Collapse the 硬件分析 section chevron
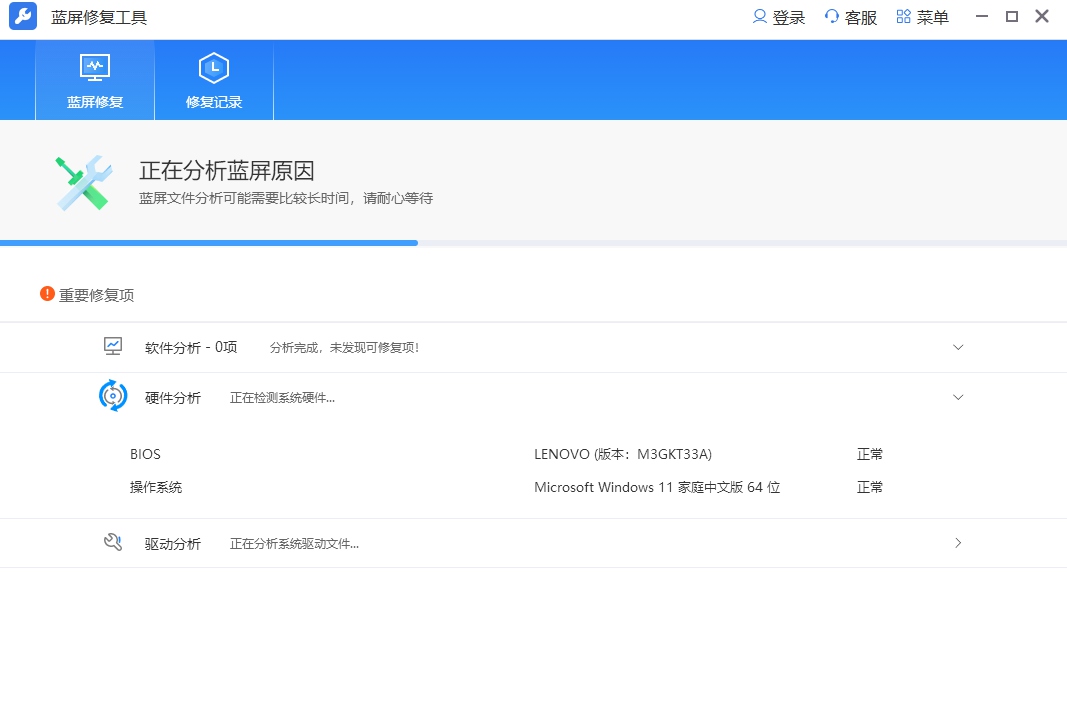The height and width of the screenshot is (706, 1067). pyautogui.click(x=958, y=397)
